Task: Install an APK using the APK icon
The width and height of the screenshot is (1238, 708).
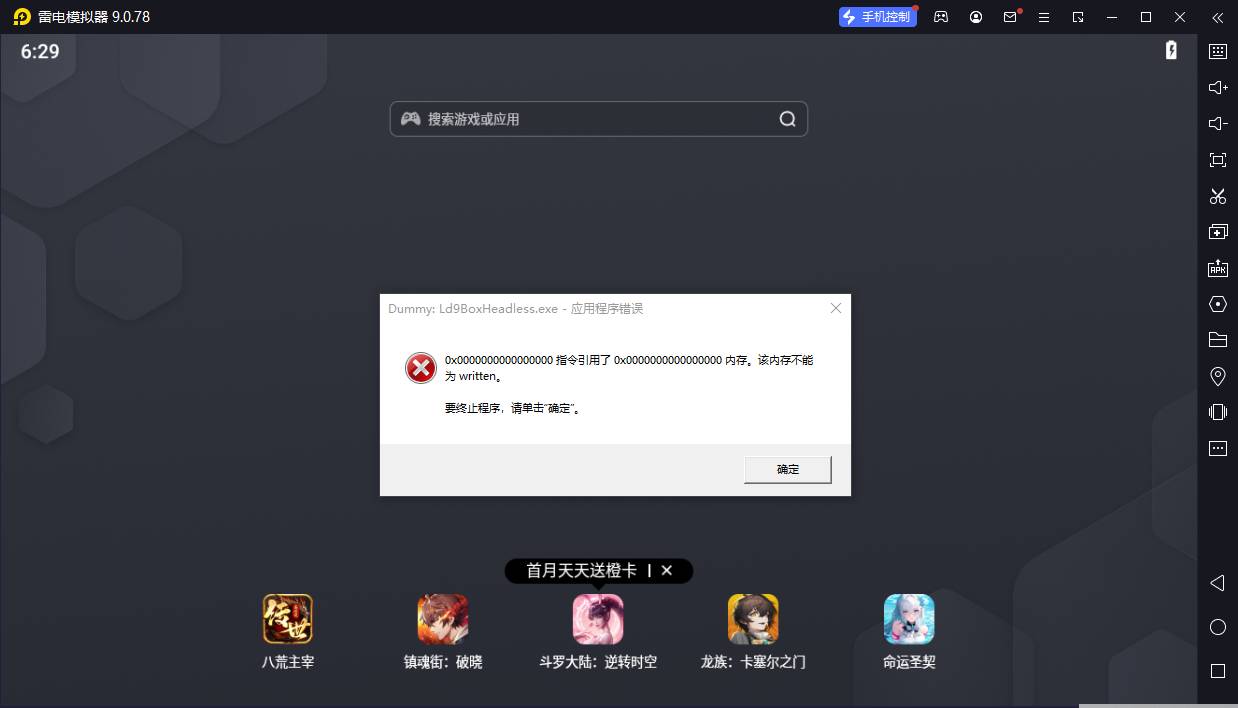Action: tap(1218, 268)
